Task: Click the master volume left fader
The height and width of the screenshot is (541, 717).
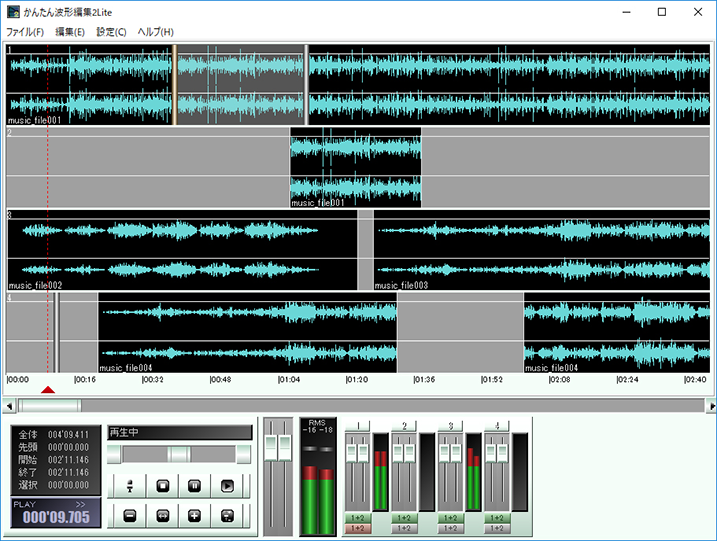Action: click(271, 448)
